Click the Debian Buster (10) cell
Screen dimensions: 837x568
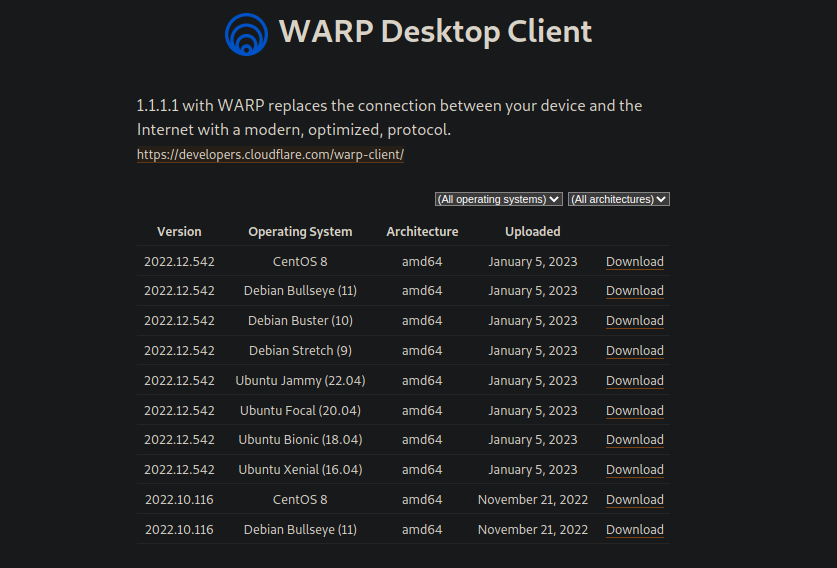click(300, 320)
